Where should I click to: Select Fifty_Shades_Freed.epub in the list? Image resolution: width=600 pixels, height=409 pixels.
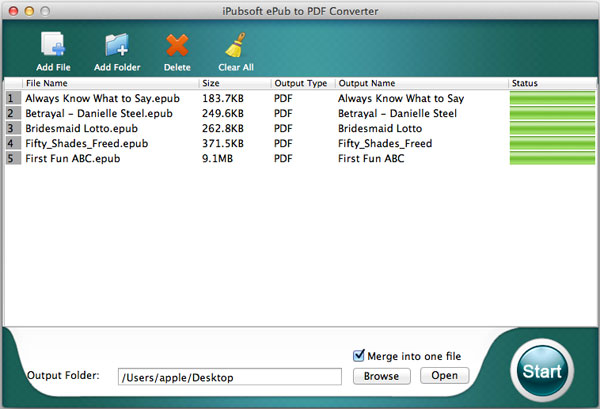[86, 144]
